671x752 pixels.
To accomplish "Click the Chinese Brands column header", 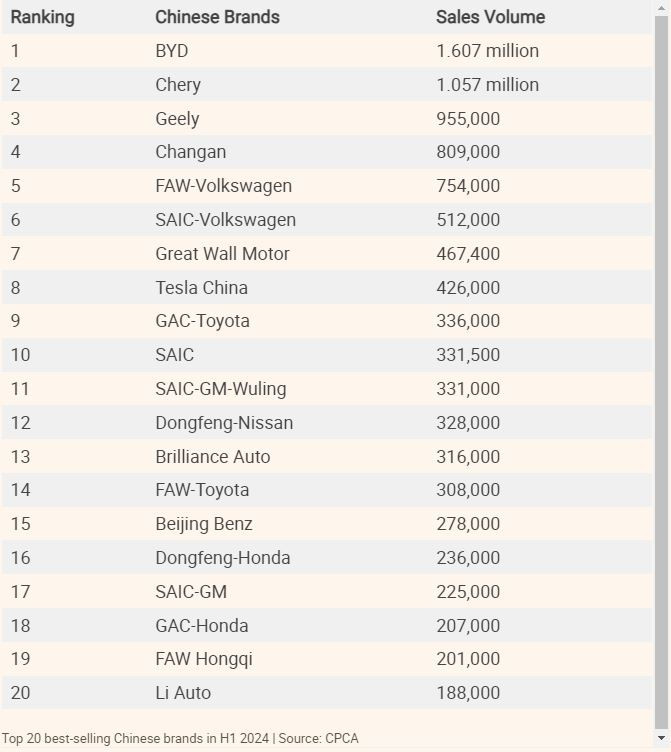I will (217, 17).
